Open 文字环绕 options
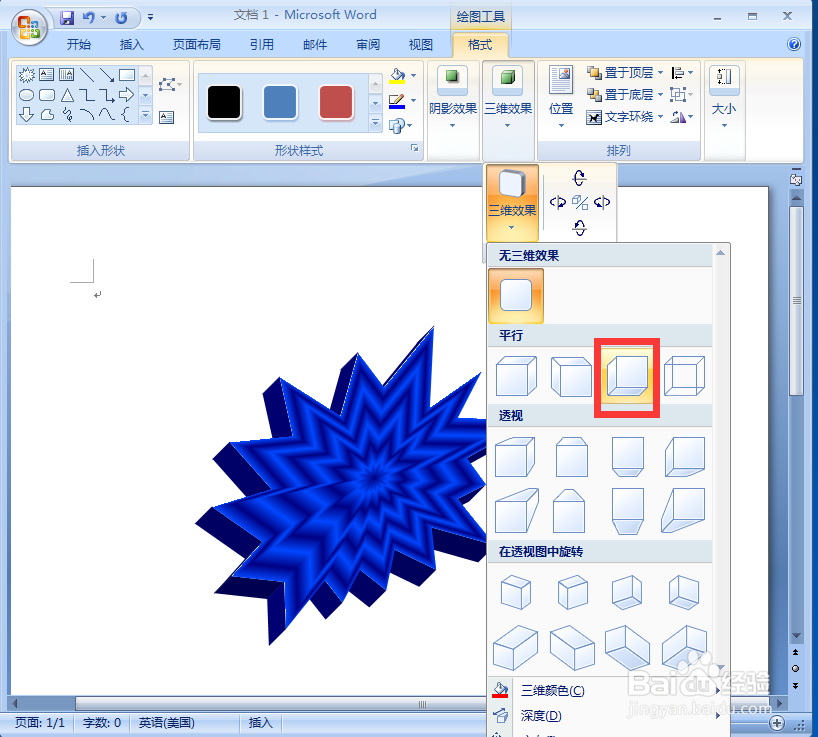The height and width of the screenshot is (737, 818). 624,117
